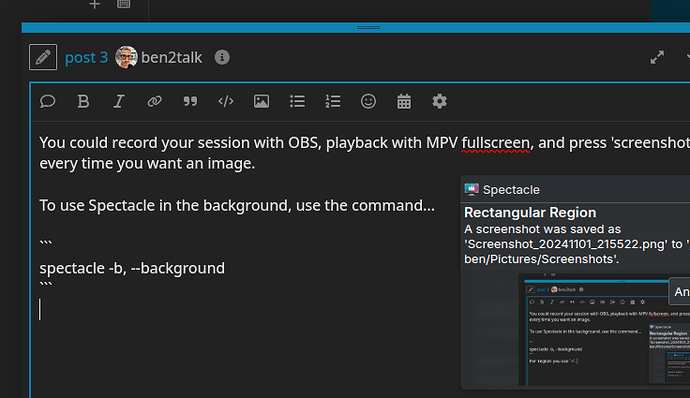Toggle bold formatting in composer toolbar
The height and width of the screenshot is (398, 690).
83,102
